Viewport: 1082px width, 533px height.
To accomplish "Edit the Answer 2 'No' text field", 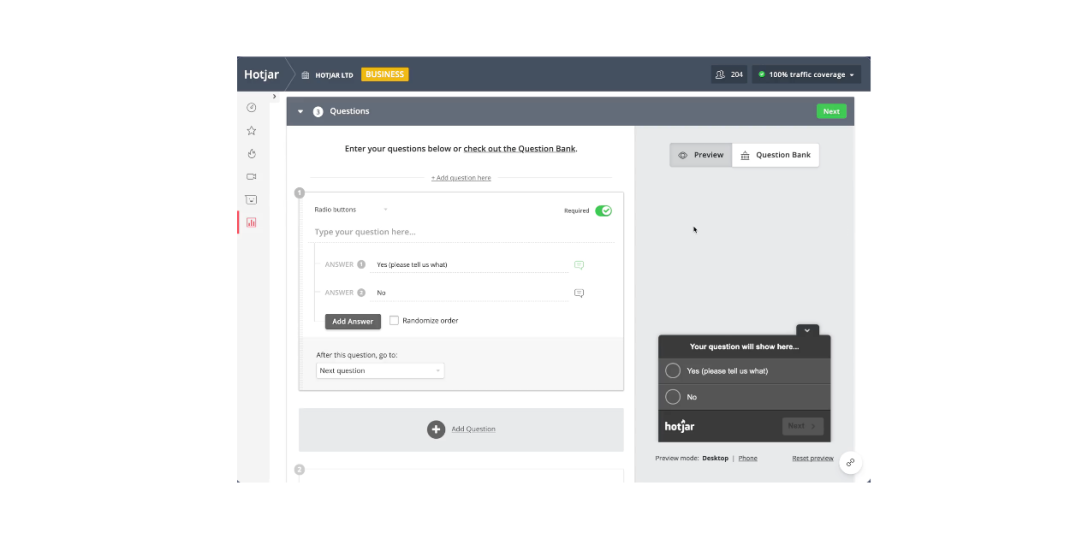I will coord(469,293).
